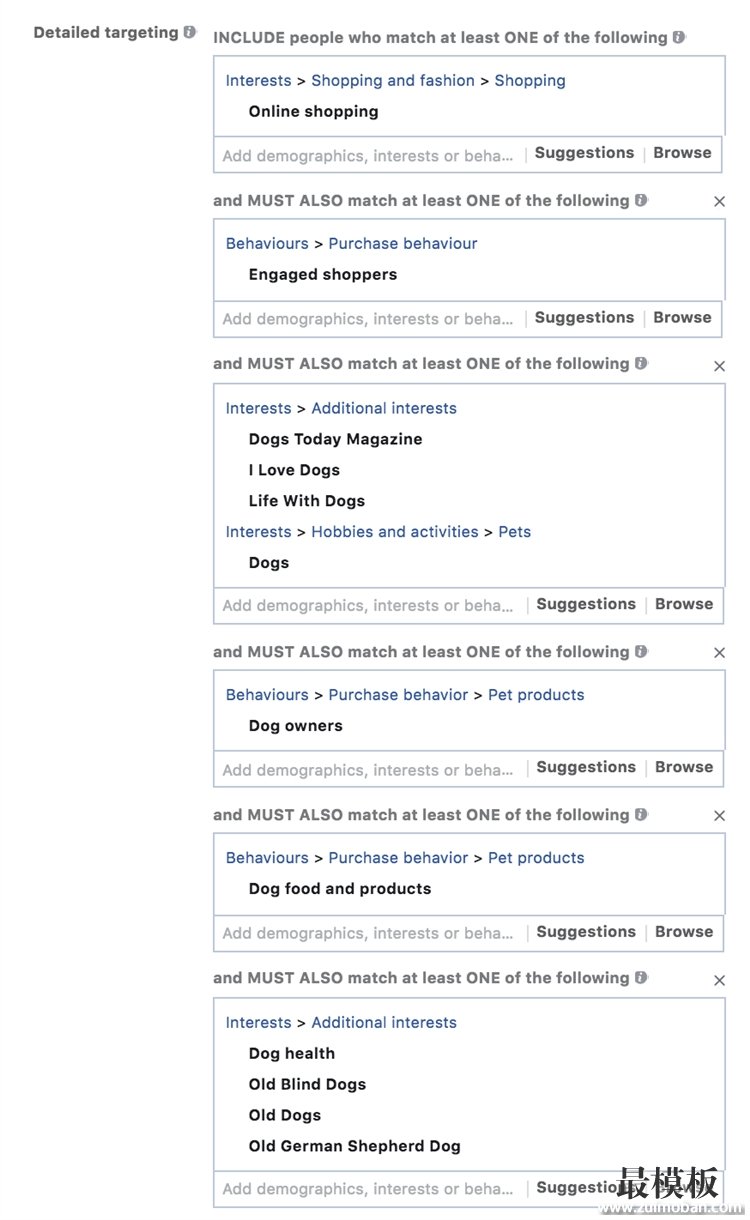Screen dimensions: 750x1220
Task: Open Suggestions for Online shopping group
Action: coord(584,153)
